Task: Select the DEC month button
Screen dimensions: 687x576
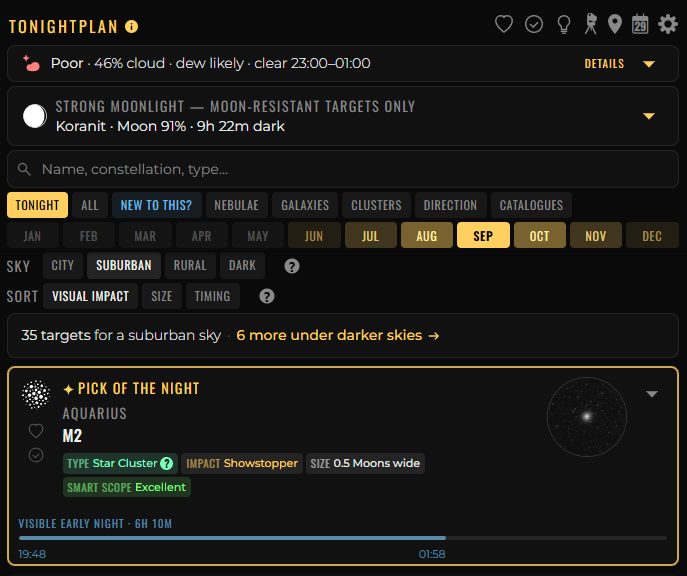Action: point(652,236)
